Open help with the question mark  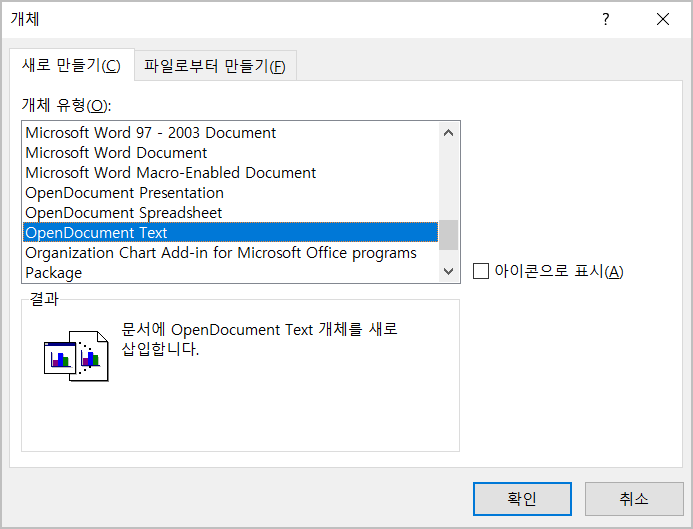(605, 19)
